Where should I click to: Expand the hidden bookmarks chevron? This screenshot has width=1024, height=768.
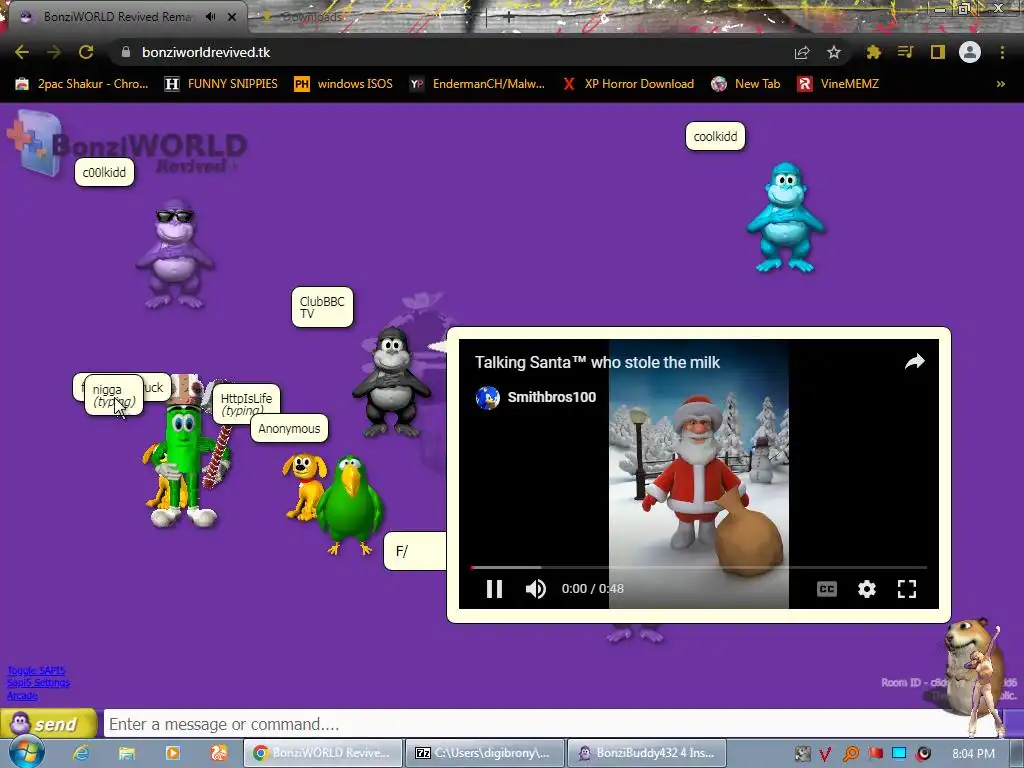pyautogui.click(x=1000, y=84)
